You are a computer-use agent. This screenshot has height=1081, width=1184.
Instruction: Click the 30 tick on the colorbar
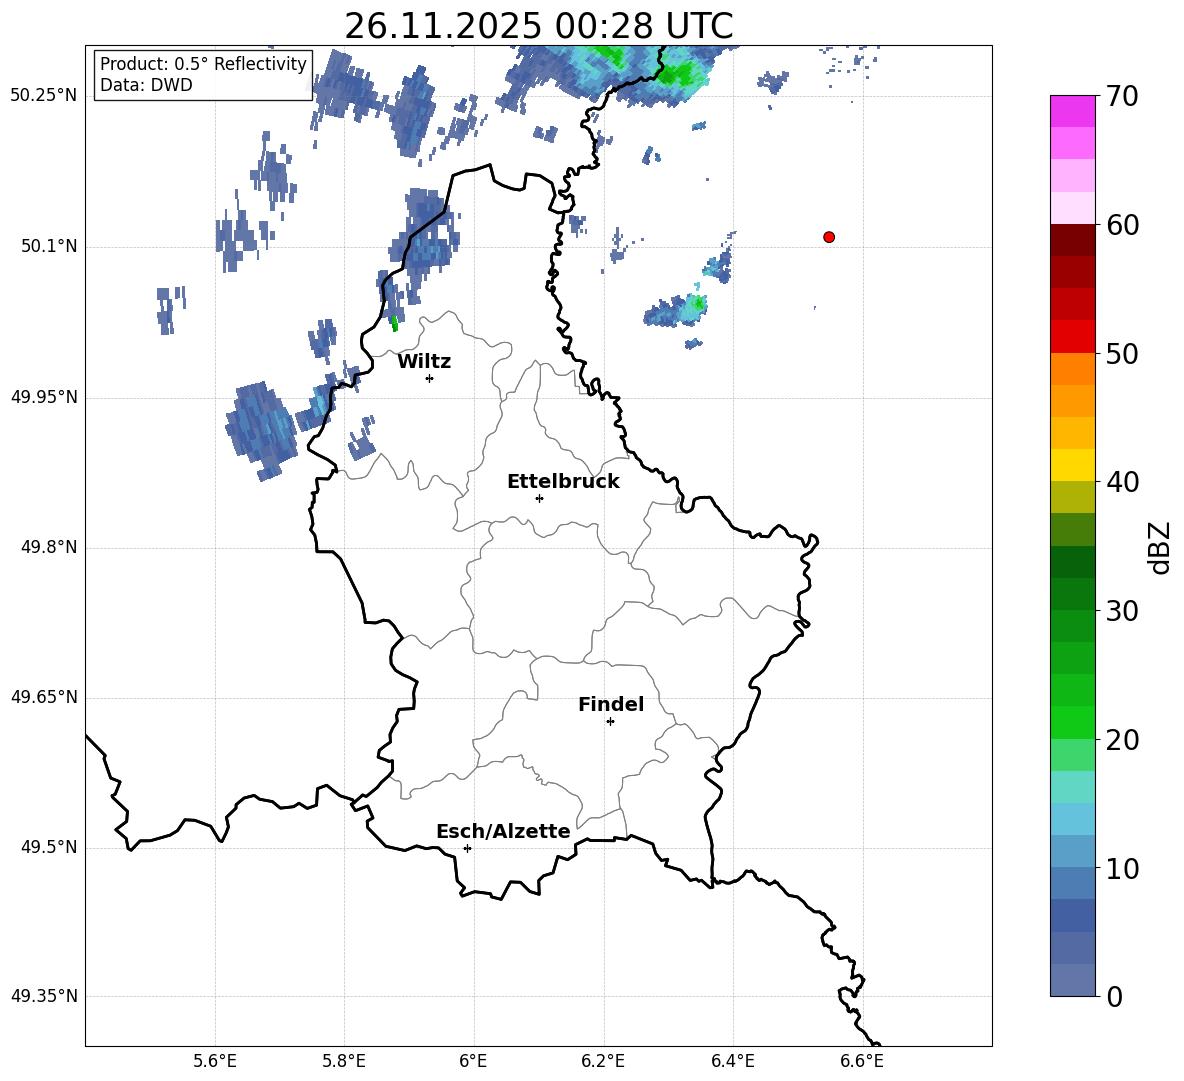pyautogui.click(x=1122, y=611)
